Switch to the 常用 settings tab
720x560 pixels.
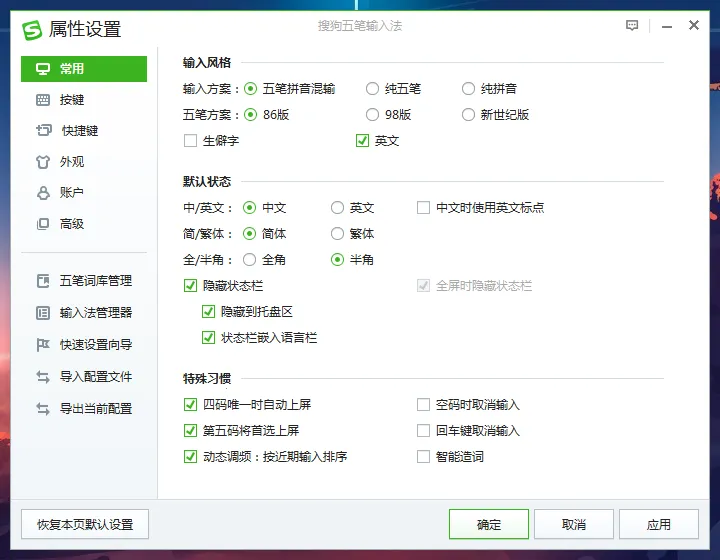(x=84, y=69)
